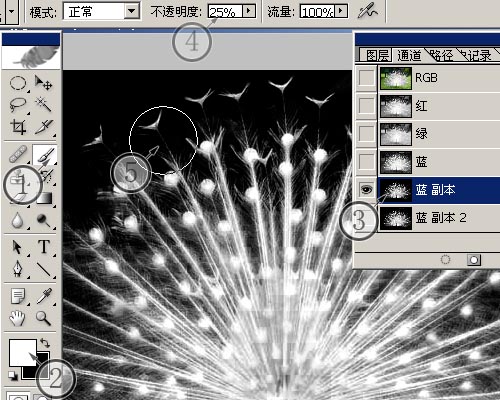The height and width of the screenshot is (400, 500).
Task: Select the Eyedropper tool
Action: [x=44, y=296]
